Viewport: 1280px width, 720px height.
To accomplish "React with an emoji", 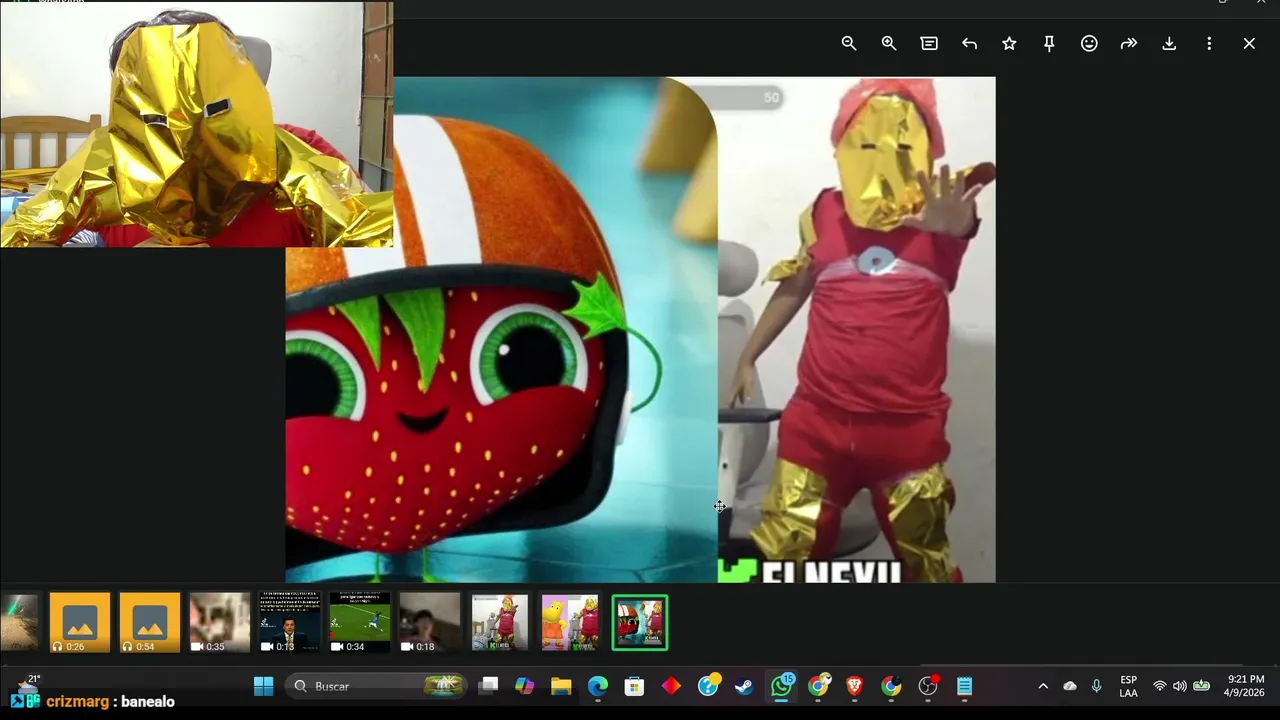I will 1089,44.
